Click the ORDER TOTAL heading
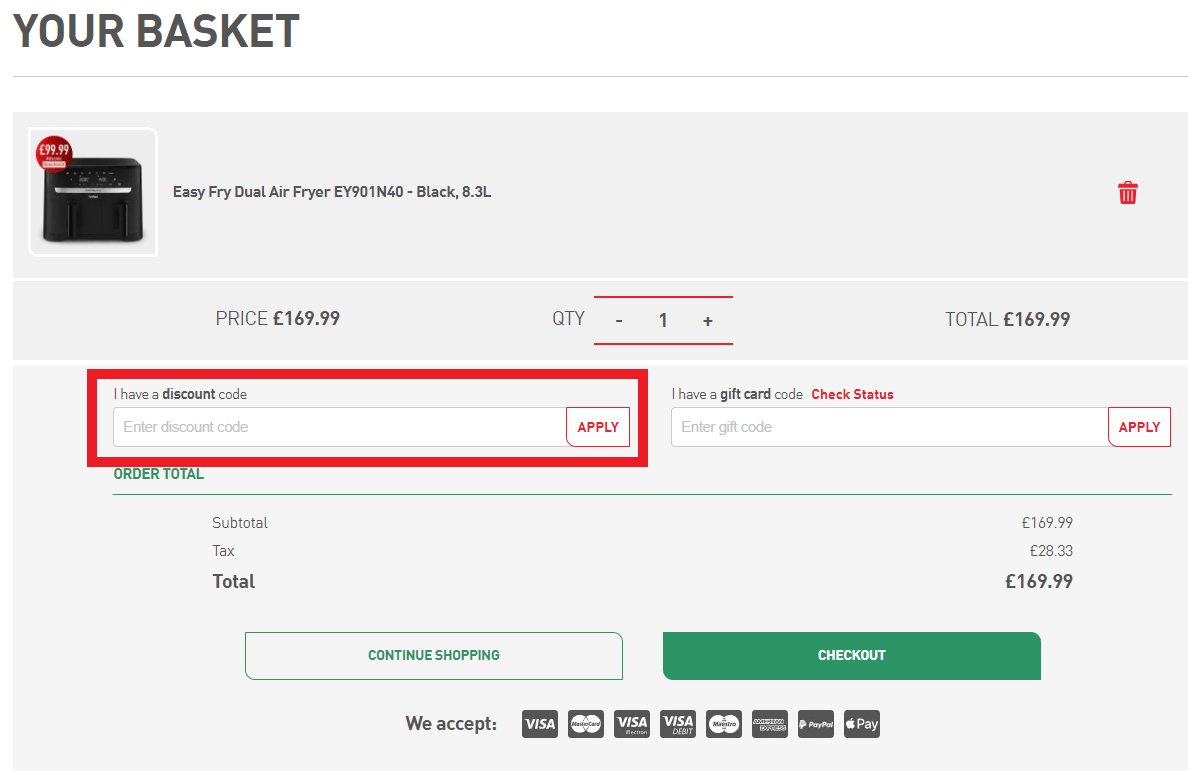The image size is (1188, 771). [x=158, y=474]
